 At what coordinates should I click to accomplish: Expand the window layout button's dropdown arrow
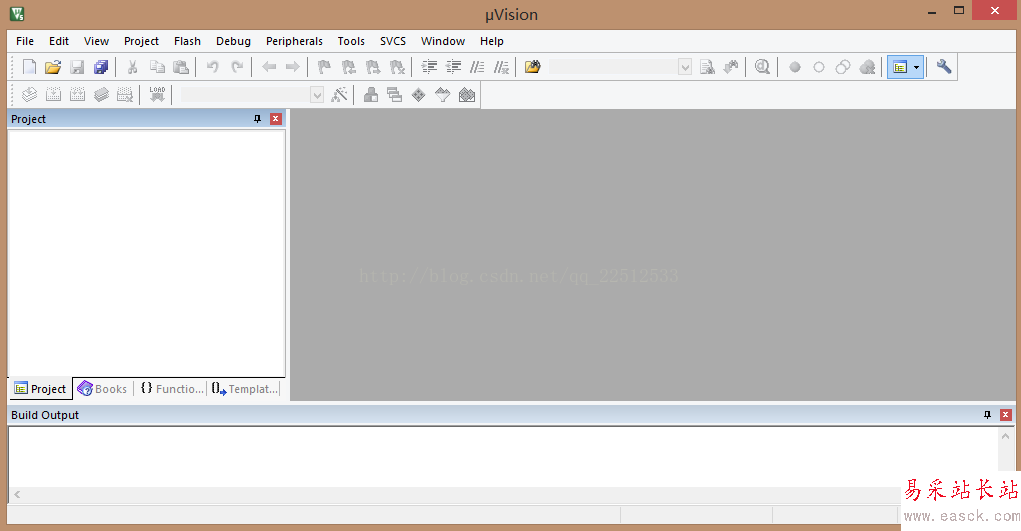point(917,67)
